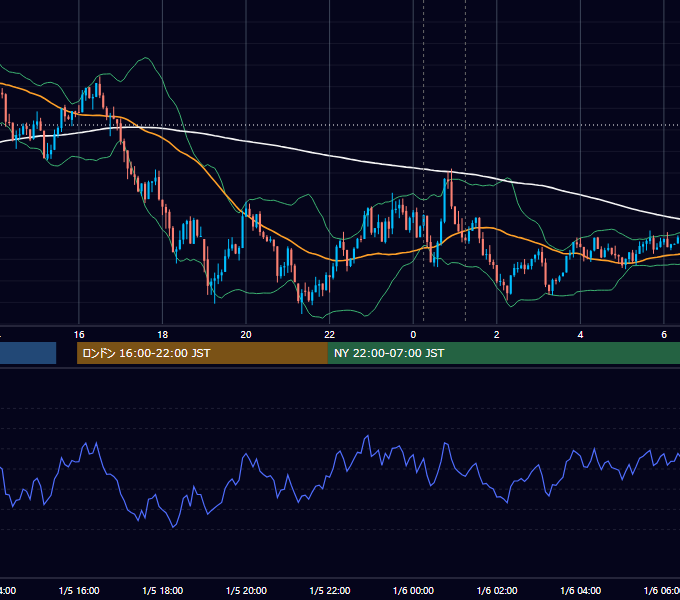The height and width of the screenshot is (600, 680).
Task: Click the 1/5 20:00 label on bottom axis
Action: tap(246, 590)
